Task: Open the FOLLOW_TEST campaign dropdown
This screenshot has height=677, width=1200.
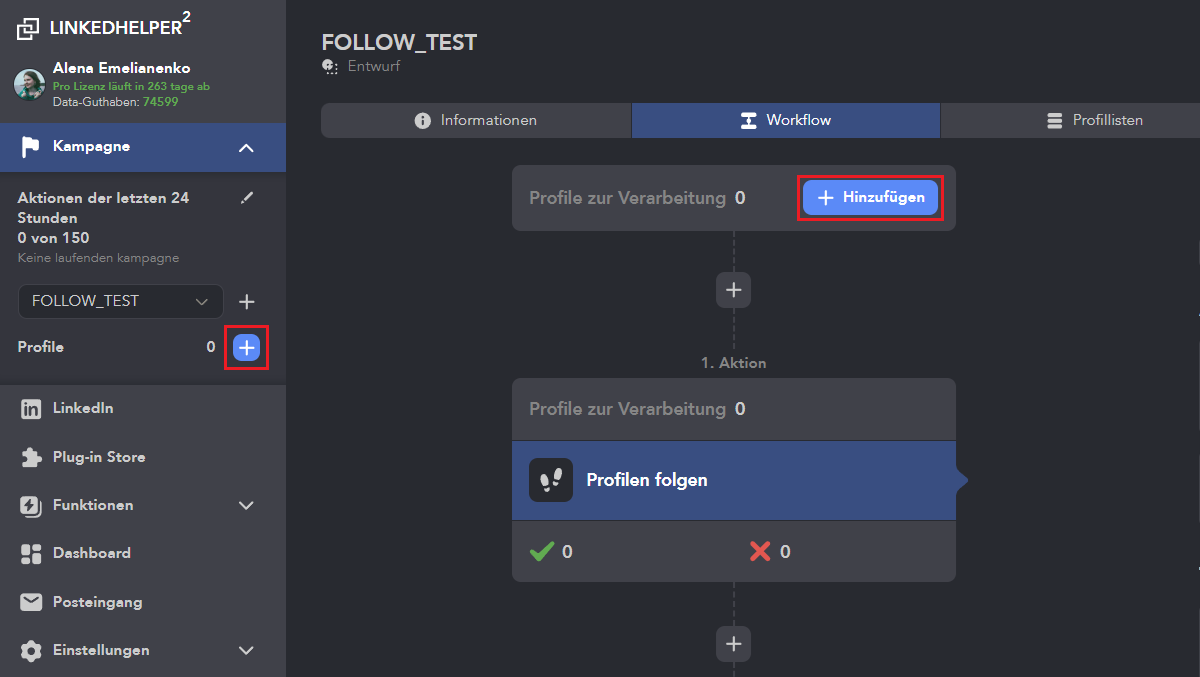Action: pos(120,301)
